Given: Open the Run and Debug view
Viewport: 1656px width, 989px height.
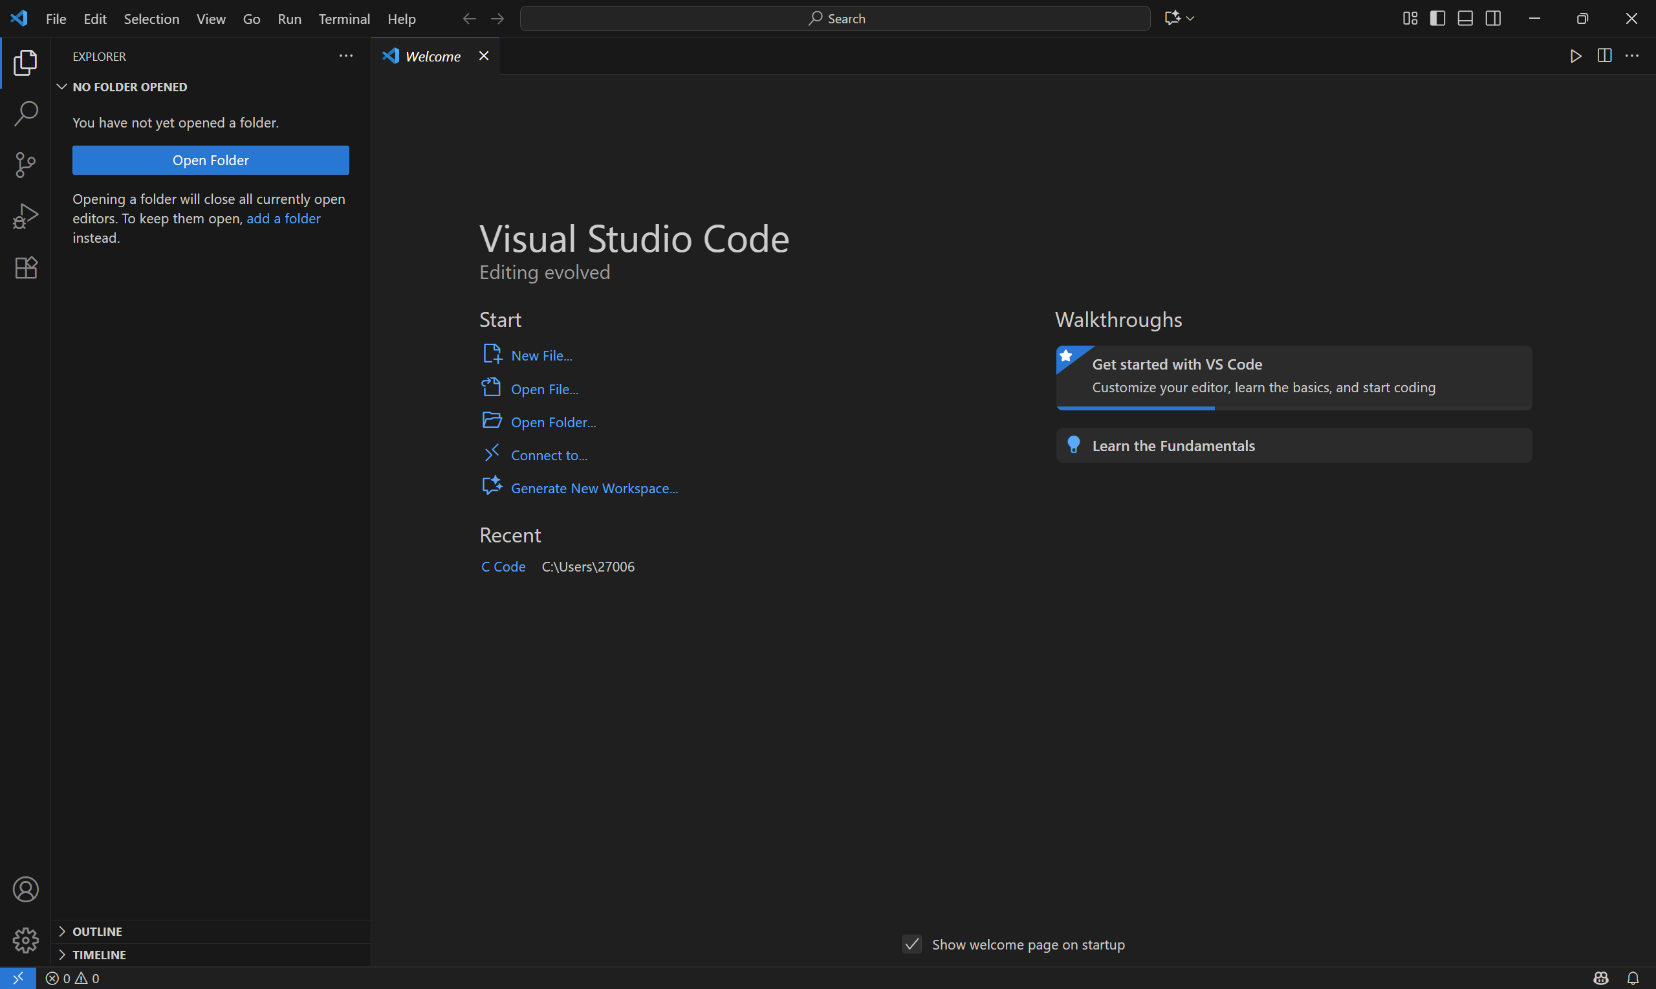Looking at the screenshot, I should coord(25,216).
